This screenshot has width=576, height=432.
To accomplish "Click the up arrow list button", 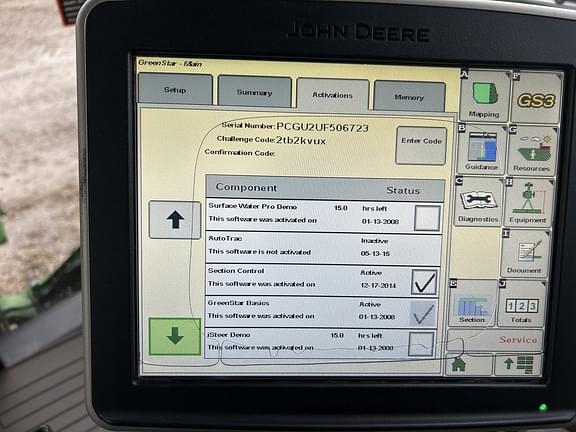I will pos(175,220).
